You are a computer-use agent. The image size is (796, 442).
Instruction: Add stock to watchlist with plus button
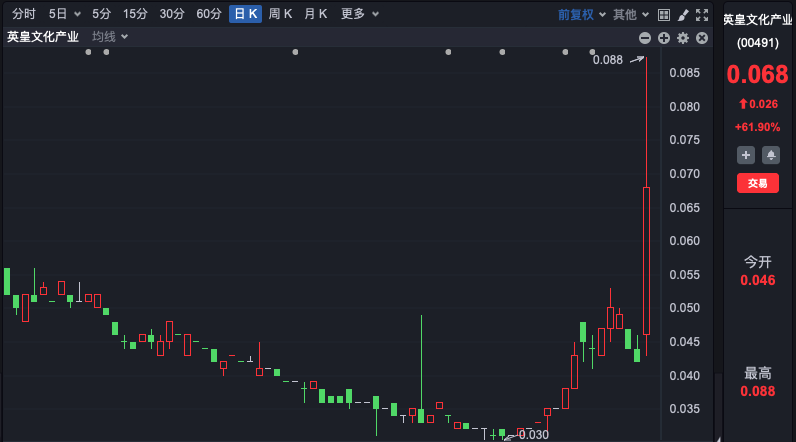tap(746, 155)
